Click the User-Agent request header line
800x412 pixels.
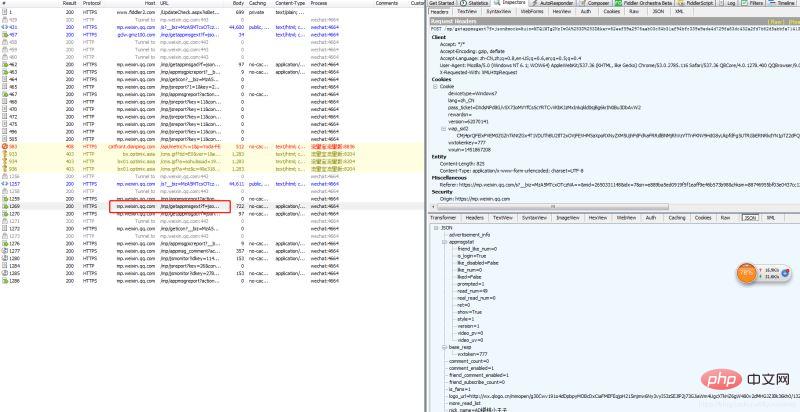(x=619, y=65)
